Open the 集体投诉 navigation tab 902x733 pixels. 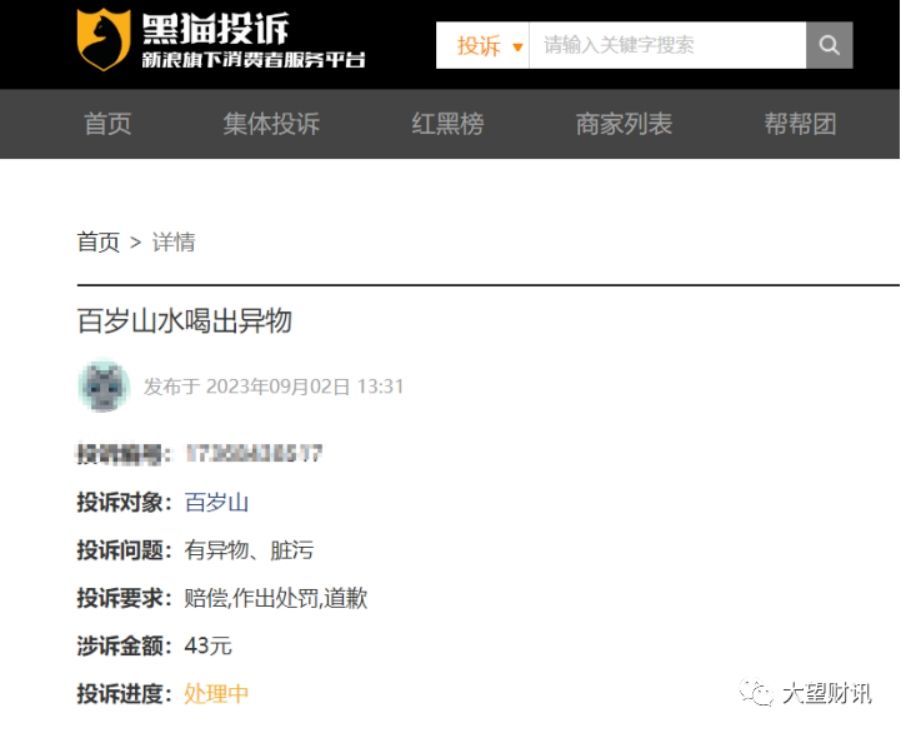tap(271, 124)
